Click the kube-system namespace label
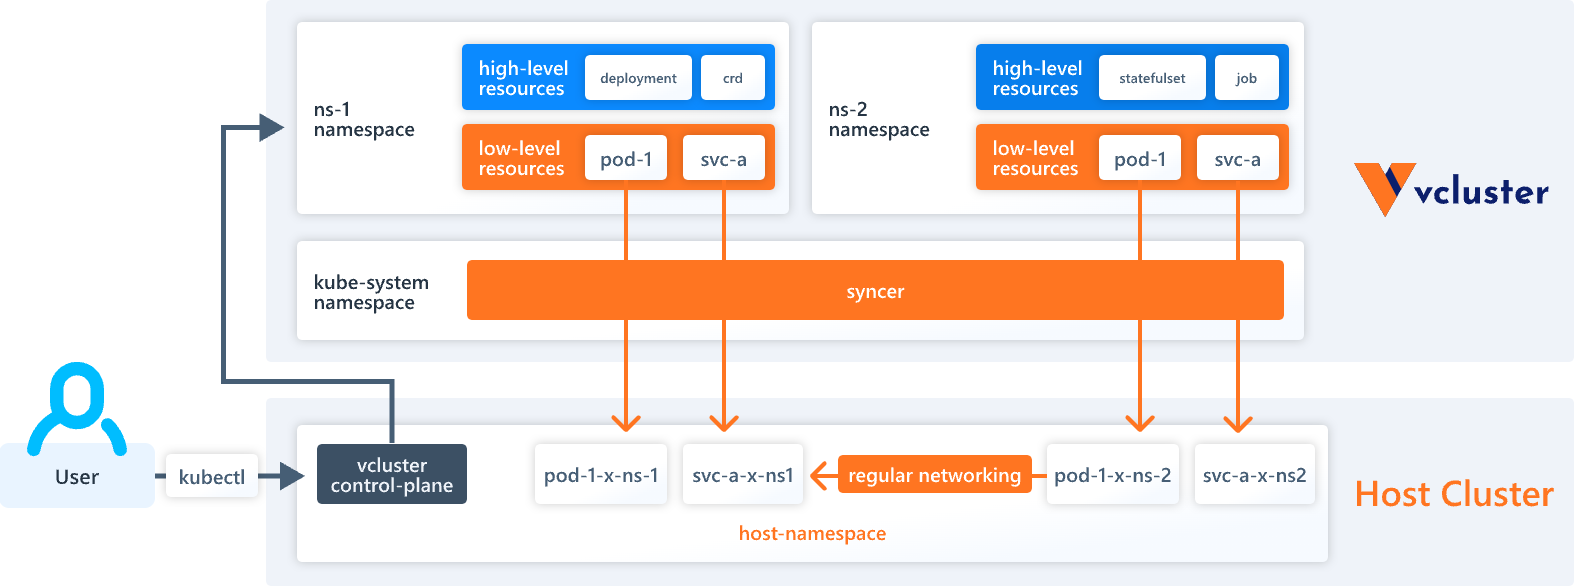The height and width of the screenshot is (588, 1574). [371, 292]
